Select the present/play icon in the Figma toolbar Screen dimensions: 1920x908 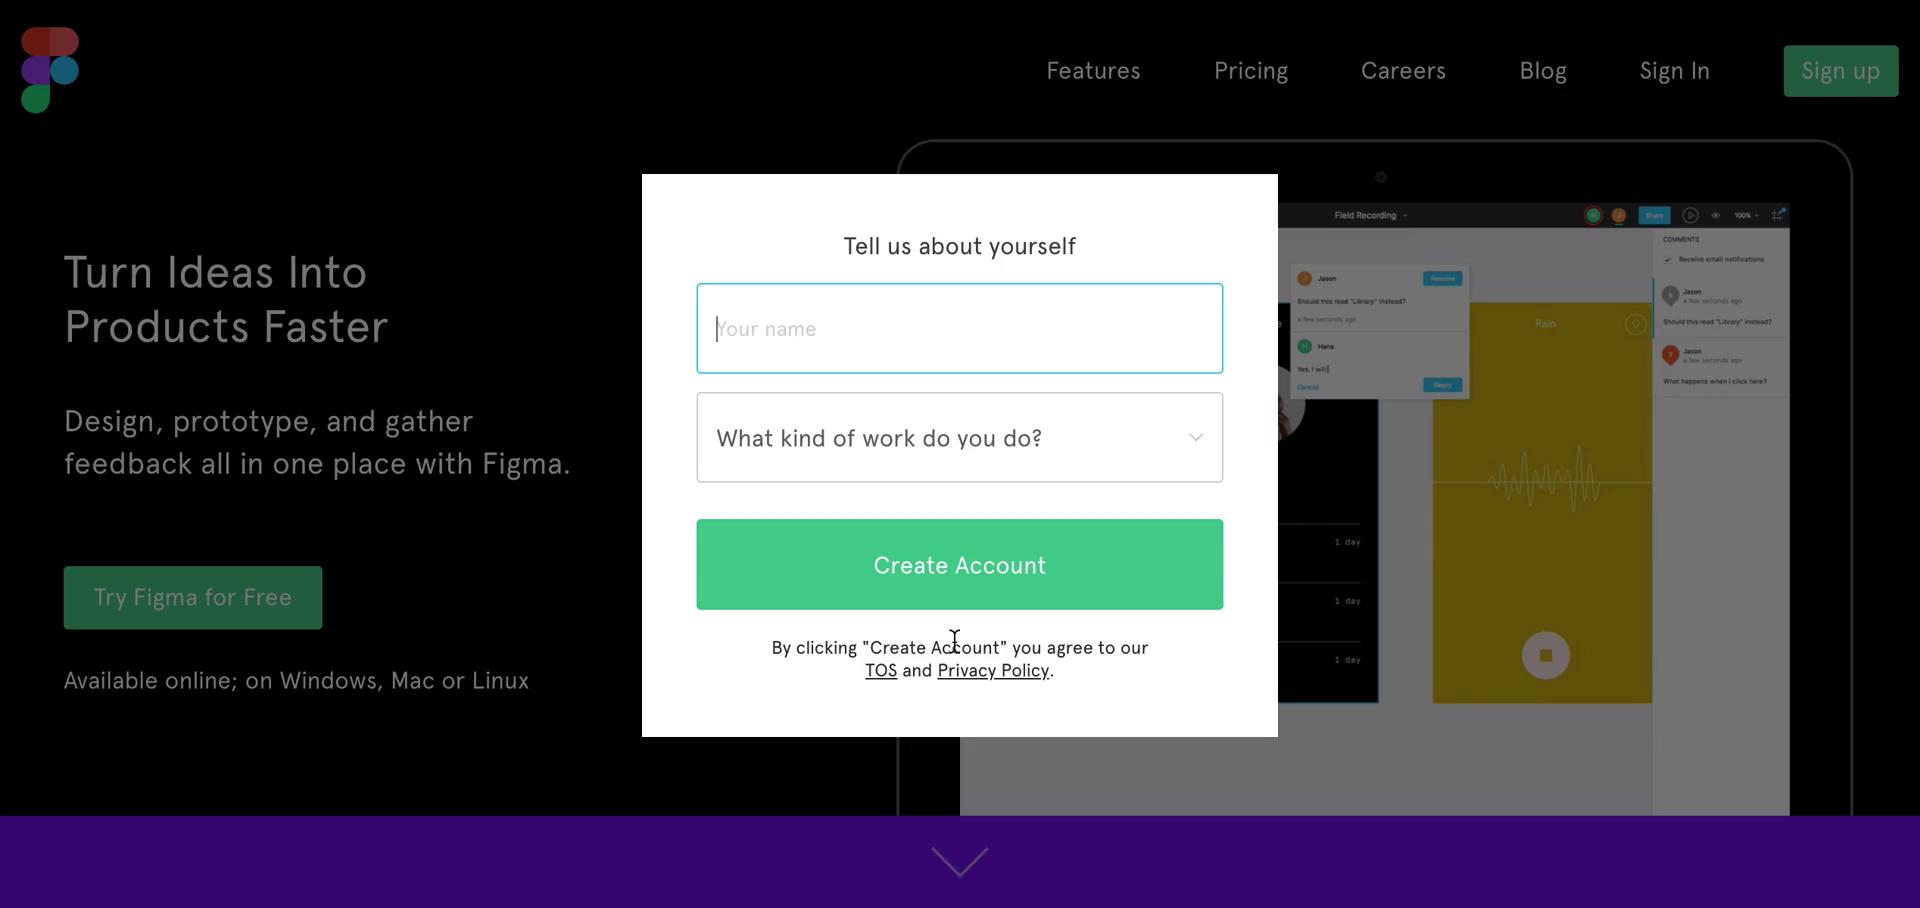coord(1691,215)
